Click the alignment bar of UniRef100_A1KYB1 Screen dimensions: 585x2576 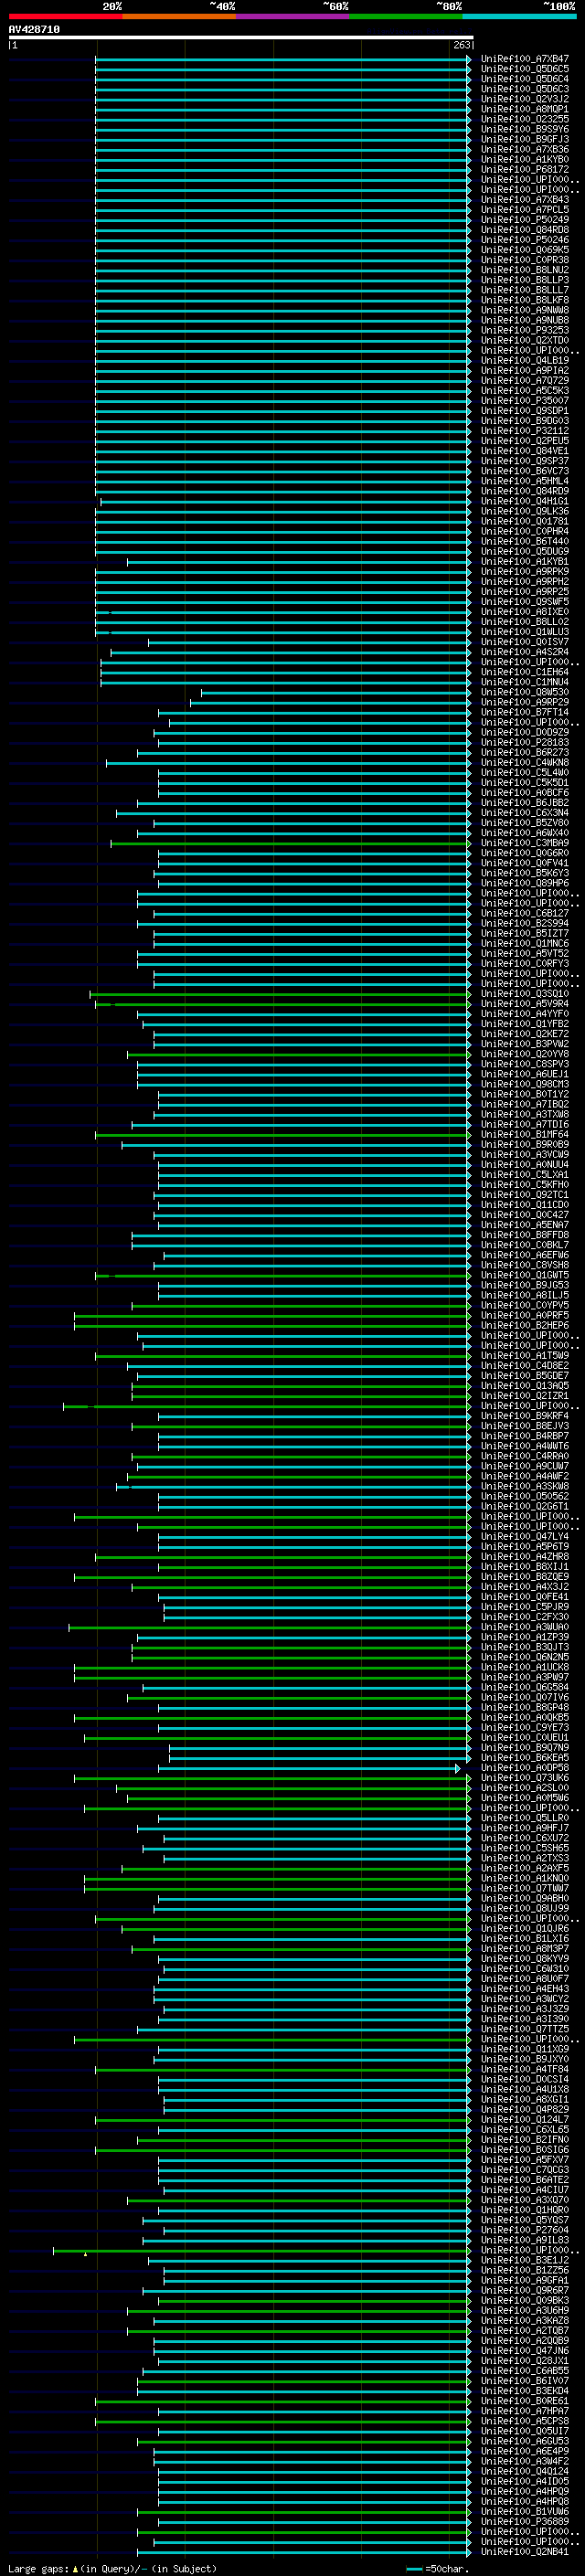298,562
